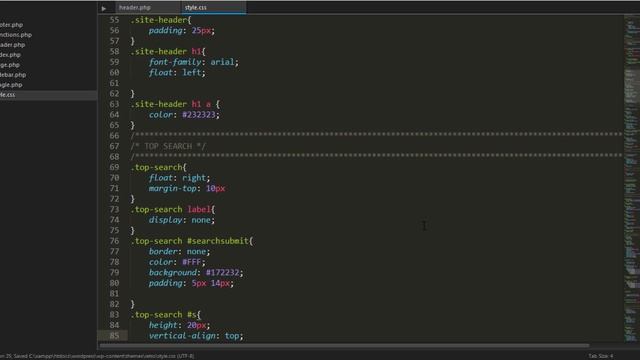The width and height of the screenshot is (640, 360).
Task: Click line number 66 in the gutter
Action: [x=114, y=136]
